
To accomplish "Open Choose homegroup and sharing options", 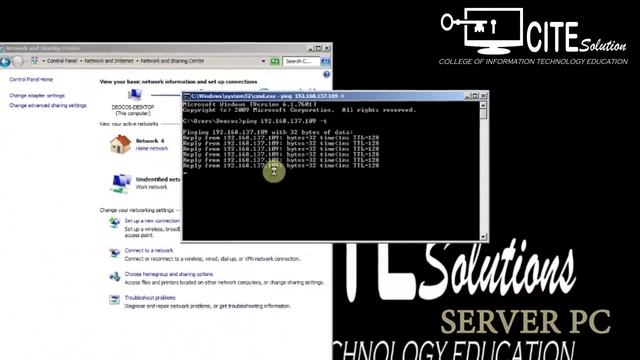I will click(x=169, y=274).
